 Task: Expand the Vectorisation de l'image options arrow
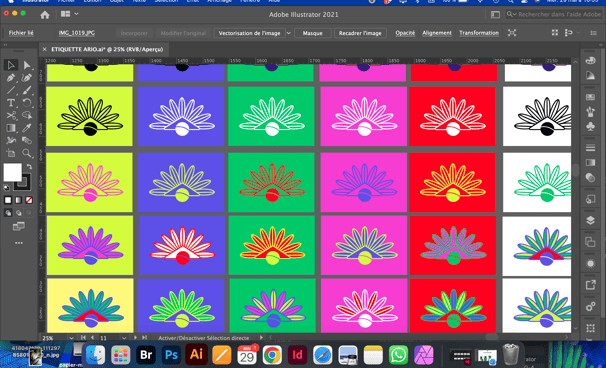[288, 33]
